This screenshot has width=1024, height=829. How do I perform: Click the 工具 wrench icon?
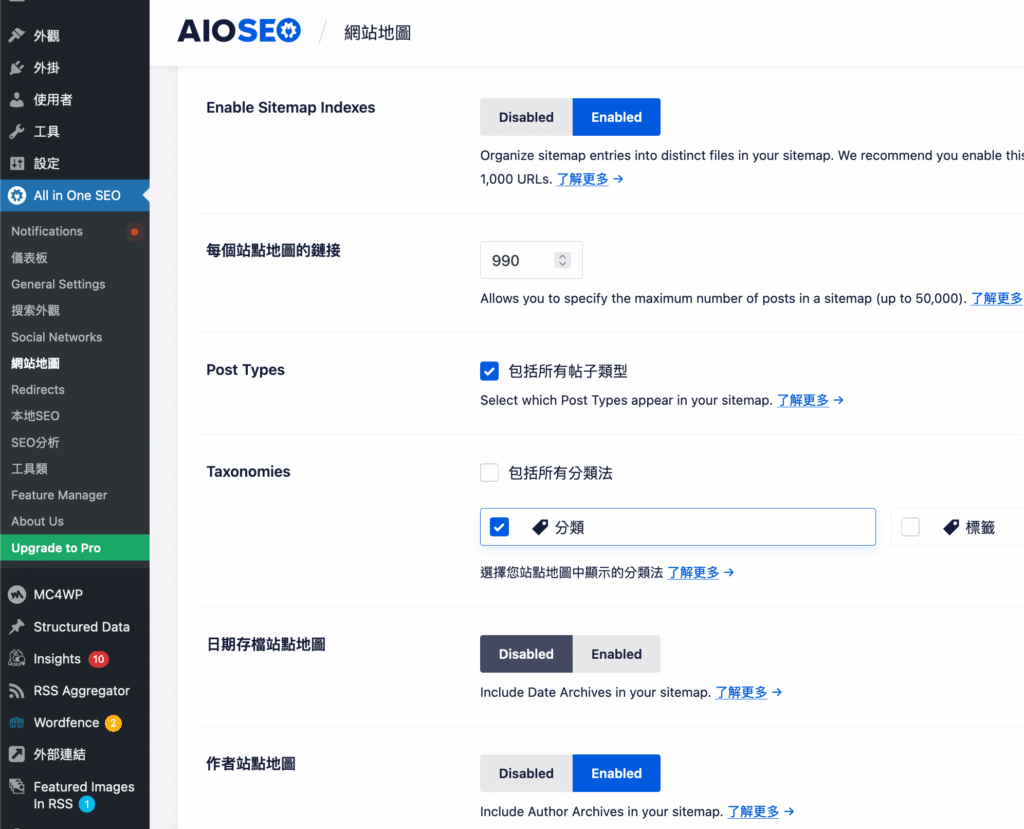(x=17, y=131)
